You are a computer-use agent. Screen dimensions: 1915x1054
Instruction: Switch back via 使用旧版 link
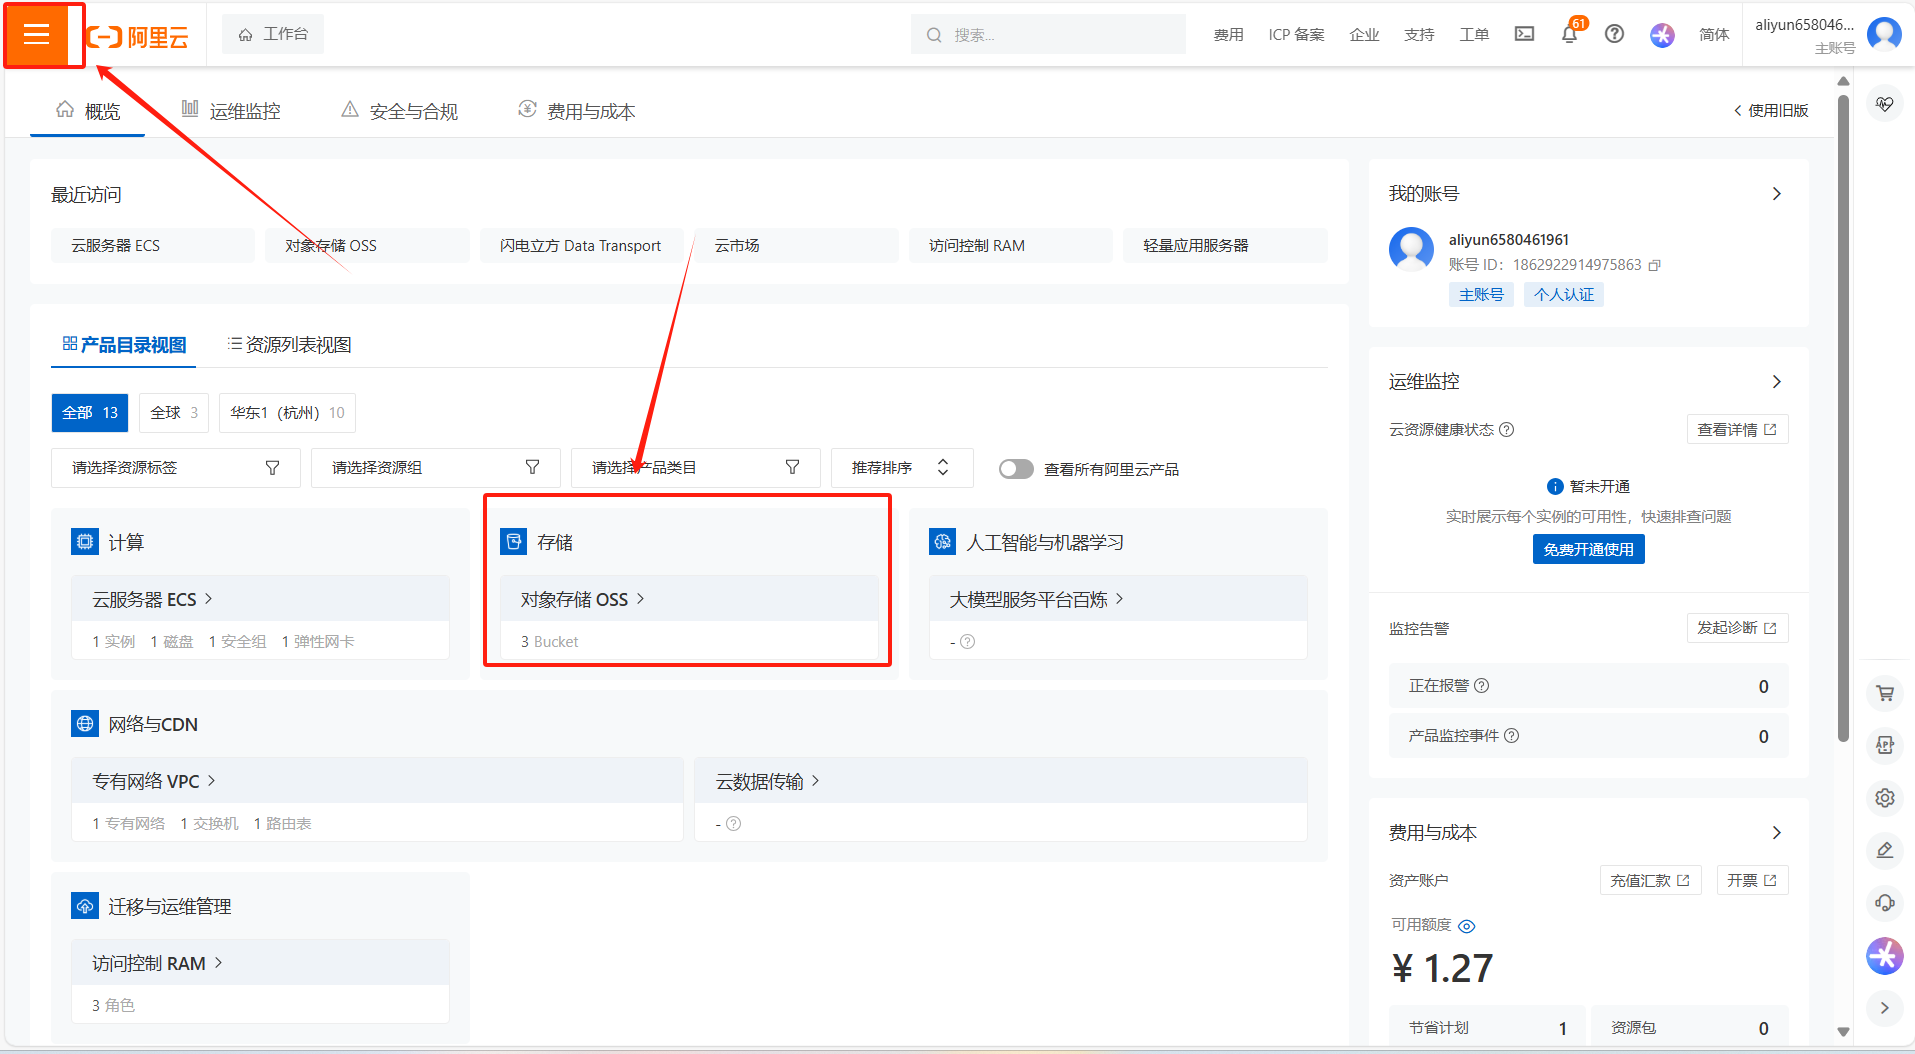(x=1771, y=110)
